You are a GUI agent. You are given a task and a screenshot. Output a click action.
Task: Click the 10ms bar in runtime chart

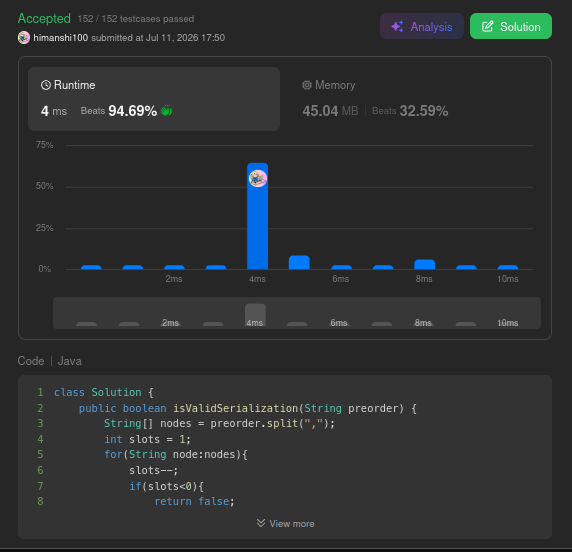508,267
